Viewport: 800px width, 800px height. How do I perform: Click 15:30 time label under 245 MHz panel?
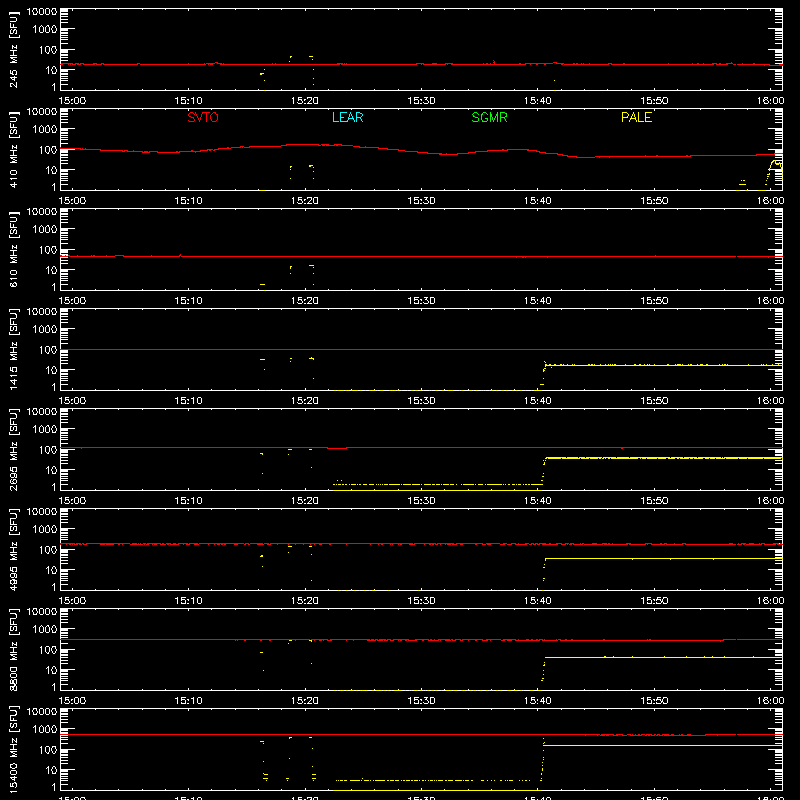(421, 101)
